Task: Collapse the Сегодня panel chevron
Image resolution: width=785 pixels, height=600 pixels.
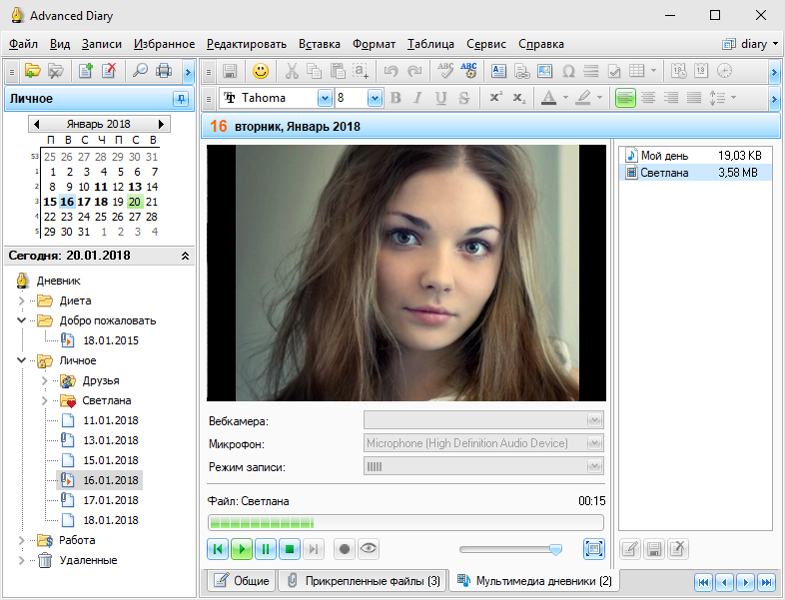Action: click(x=184, y=256)
